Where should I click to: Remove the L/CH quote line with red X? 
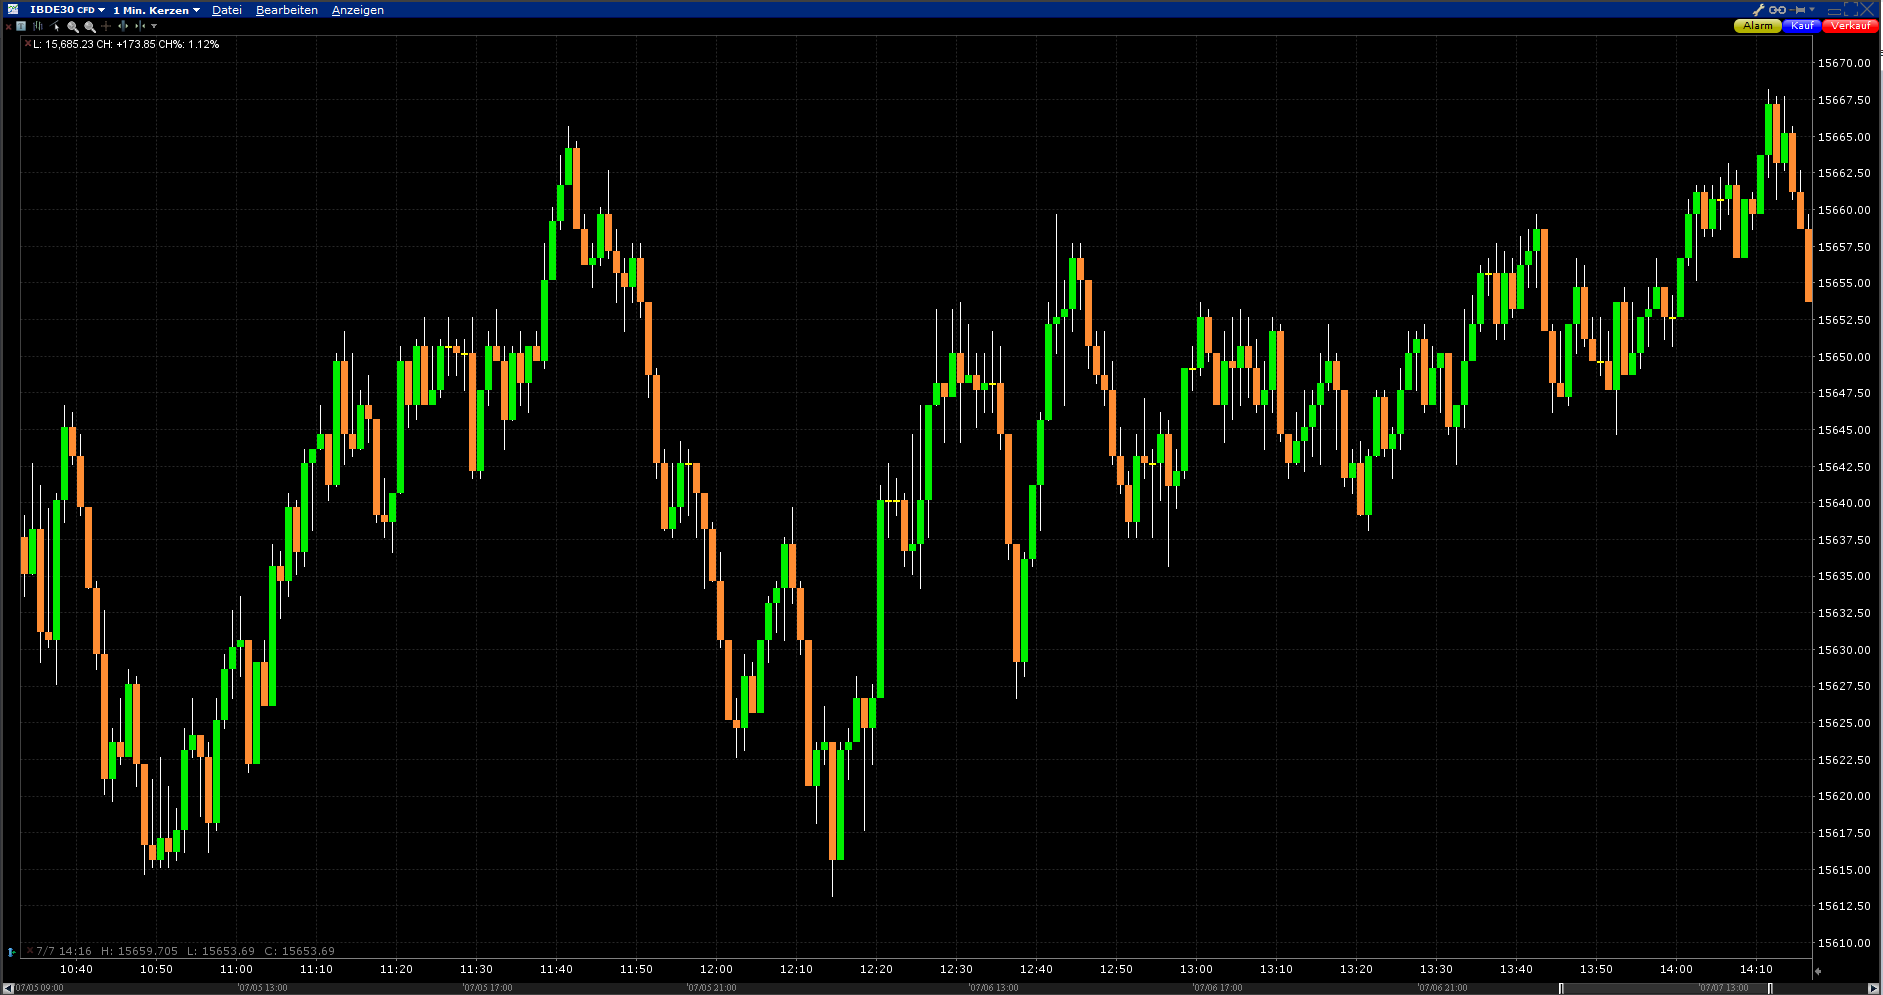(x=27, y=44)
